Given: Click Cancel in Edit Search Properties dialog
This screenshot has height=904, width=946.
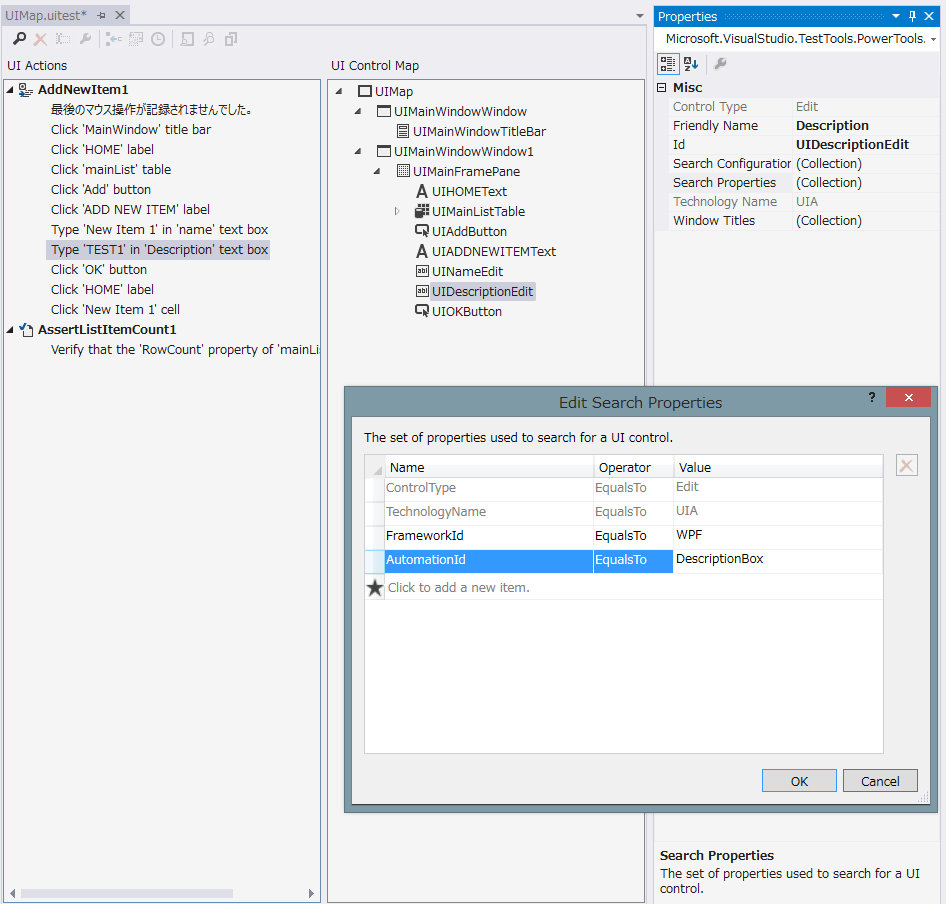Looking at the screenshot, I should coord(880,781).
